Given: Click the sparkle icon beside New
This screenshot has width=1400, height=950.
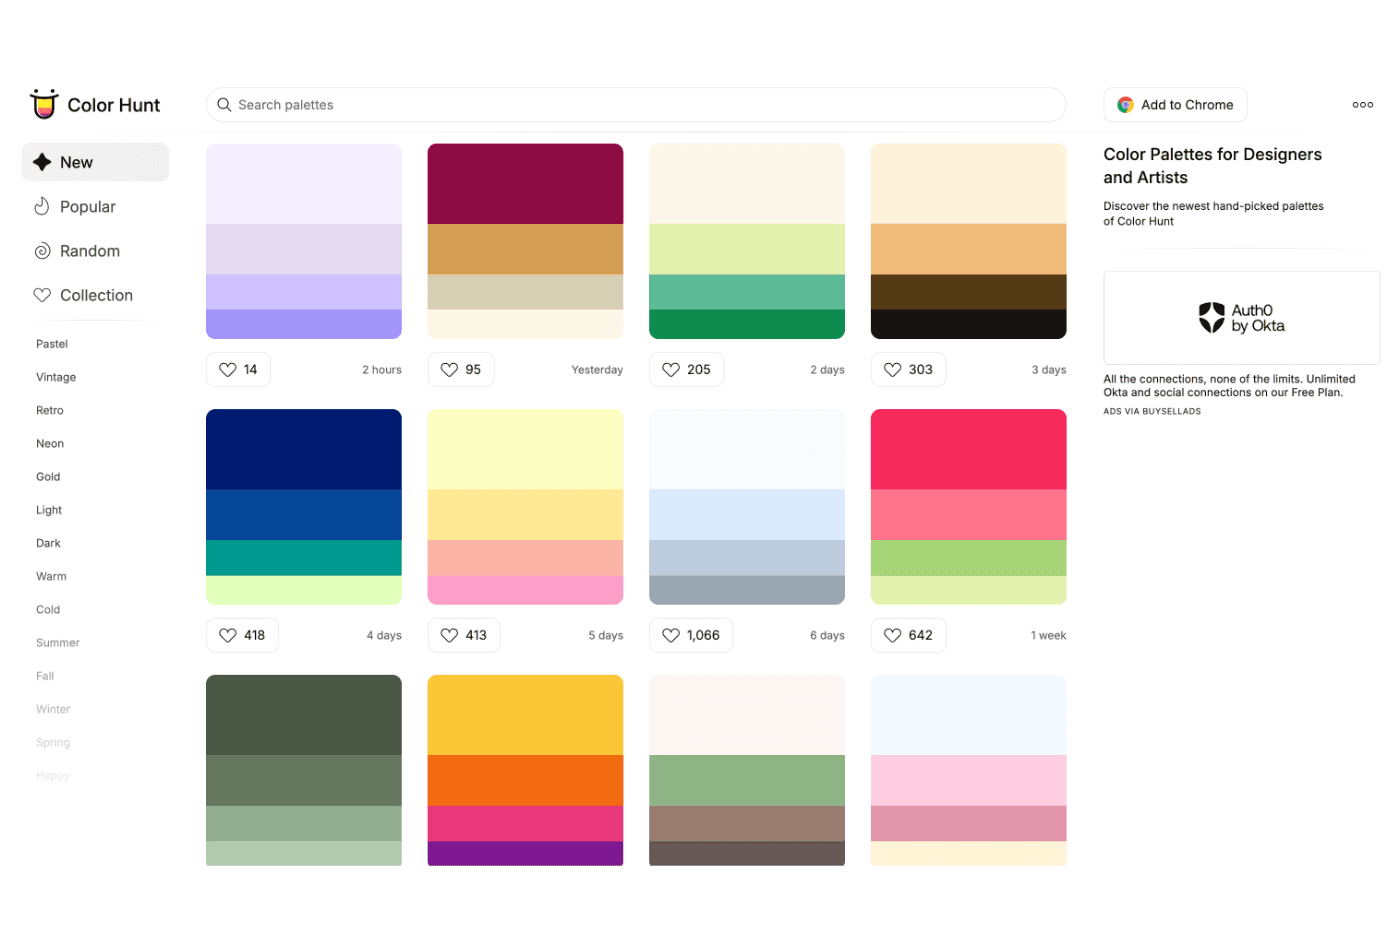Looking at the screenshot, I should (42, 162).
